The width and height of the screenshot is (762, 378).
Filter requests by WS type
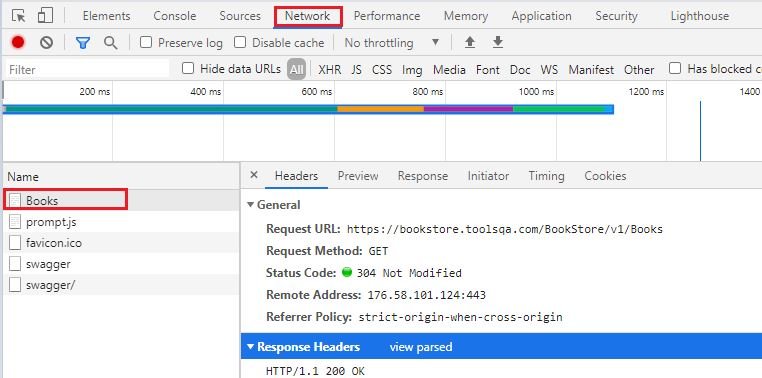tap(549, 70)
